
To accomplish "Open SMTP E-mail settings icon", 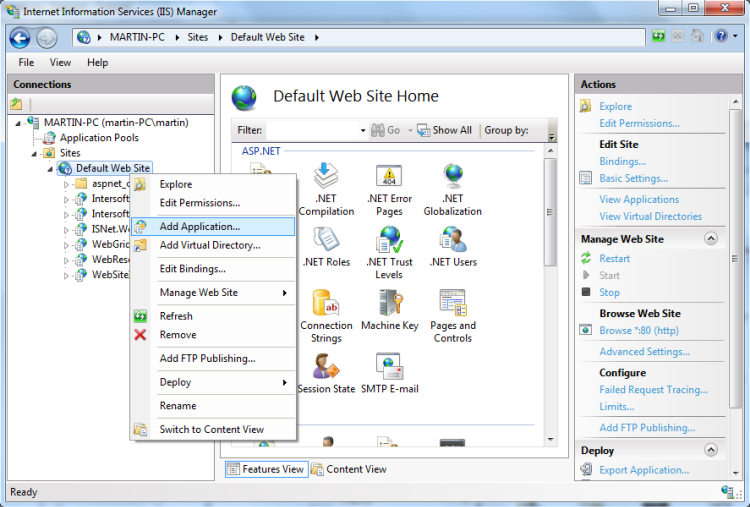I will tap(389, 366).
